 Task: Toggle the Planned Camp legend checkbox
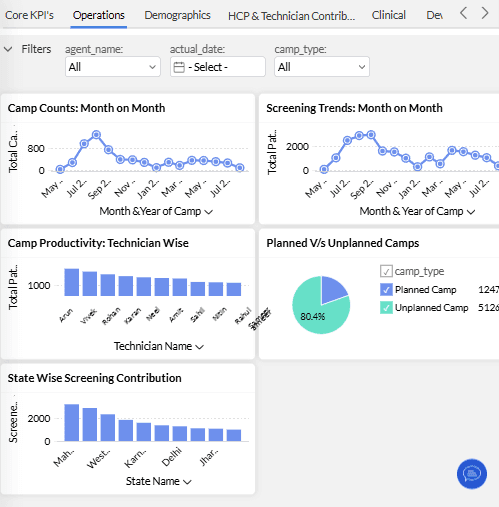[386, 290]
